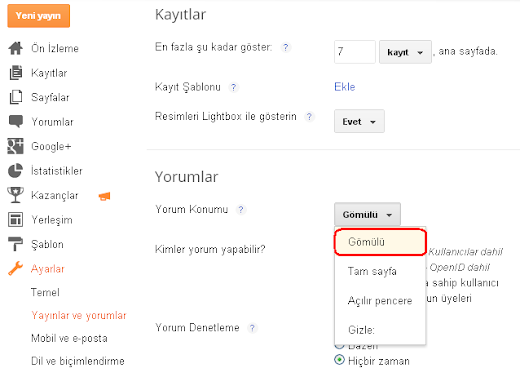520x377 pixels.
Task: Click the Kazançlar trophy icon
Action: coord(15,195)
